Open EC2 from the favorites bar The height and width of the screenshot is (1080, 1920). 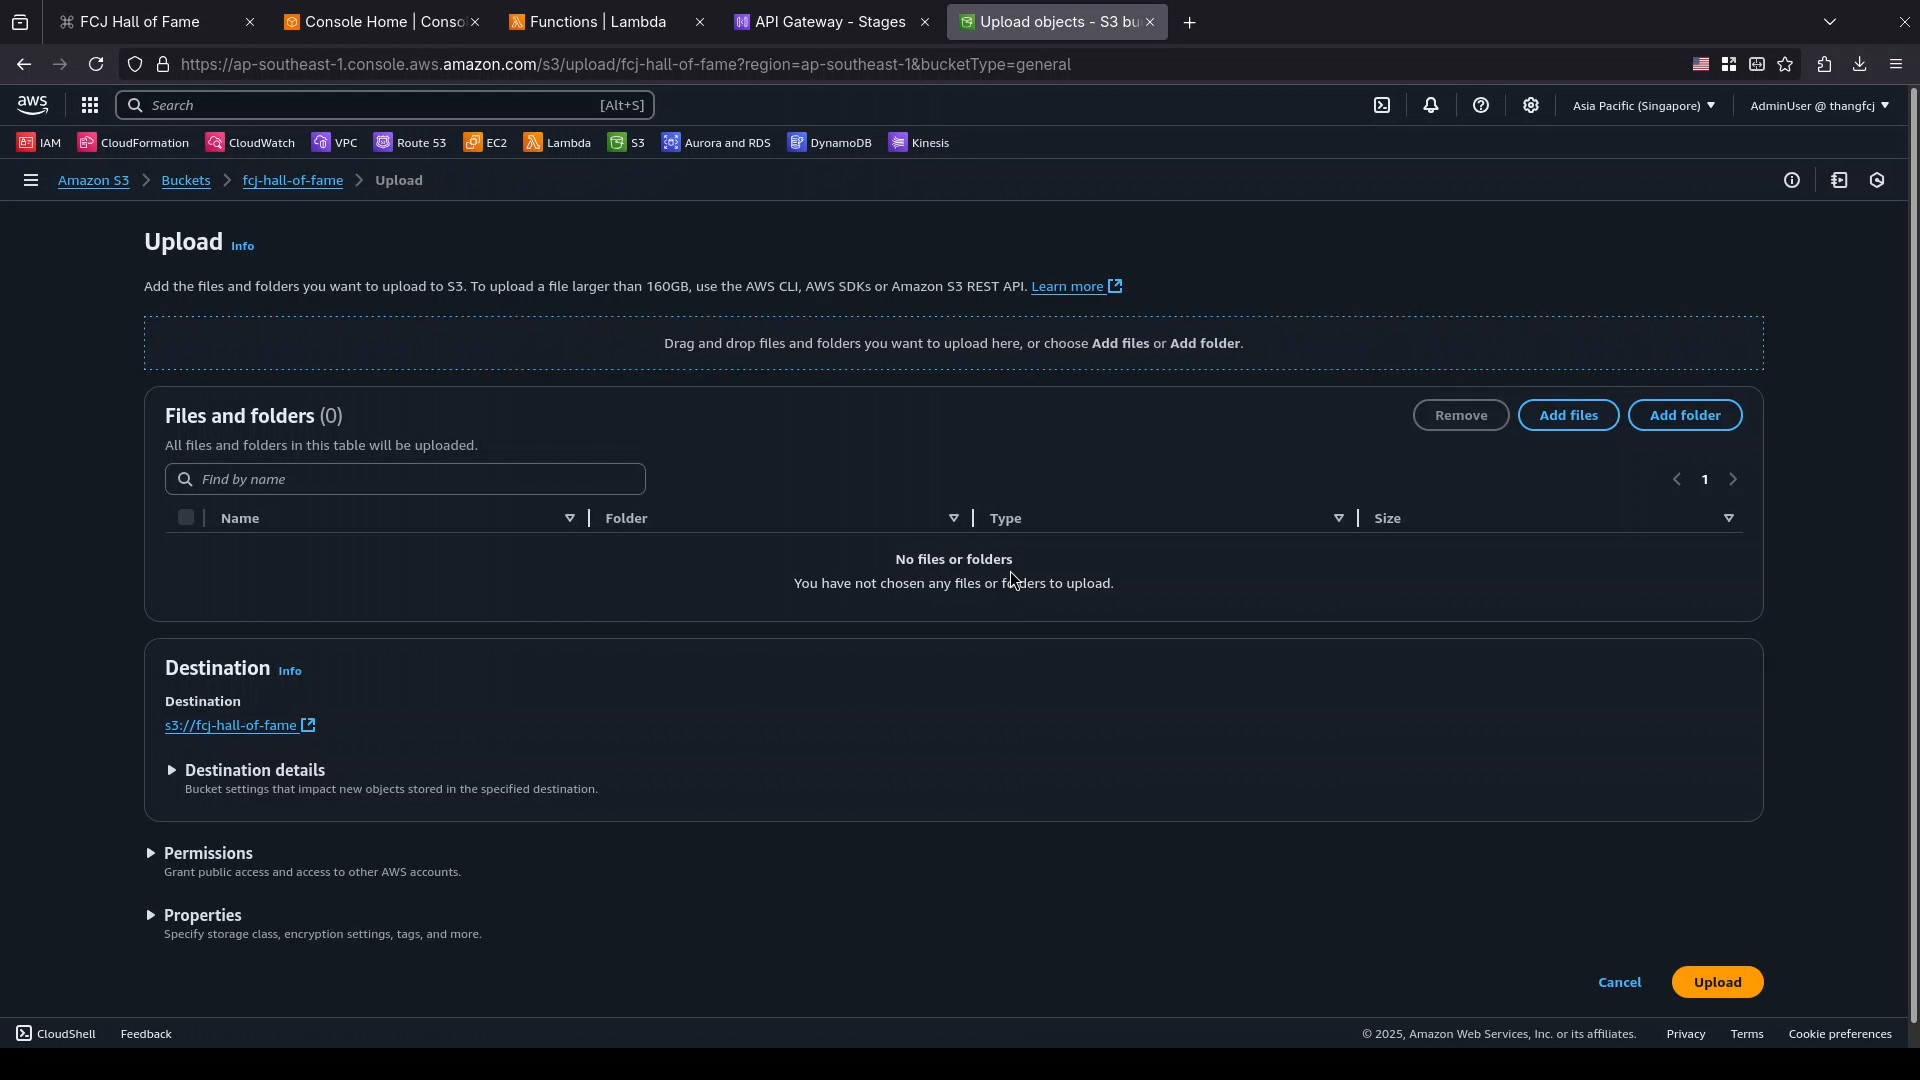tap(485, 143)
